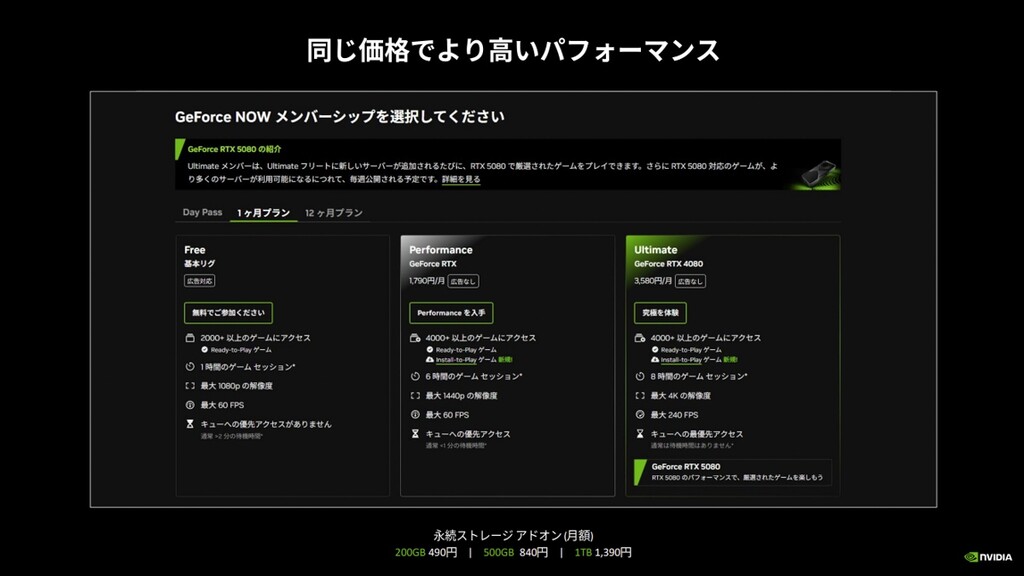Image resolution: width=1024 pixels, height=576 pixels.
Task: Click the 永続ストレージ アドオン(月額) label
Action: point(513,536)
